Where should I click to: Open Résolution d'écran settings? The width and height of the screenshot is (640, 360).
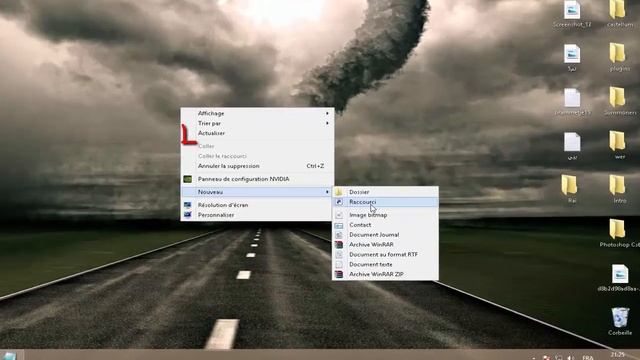pyautogui.click(x=257, y=205)
